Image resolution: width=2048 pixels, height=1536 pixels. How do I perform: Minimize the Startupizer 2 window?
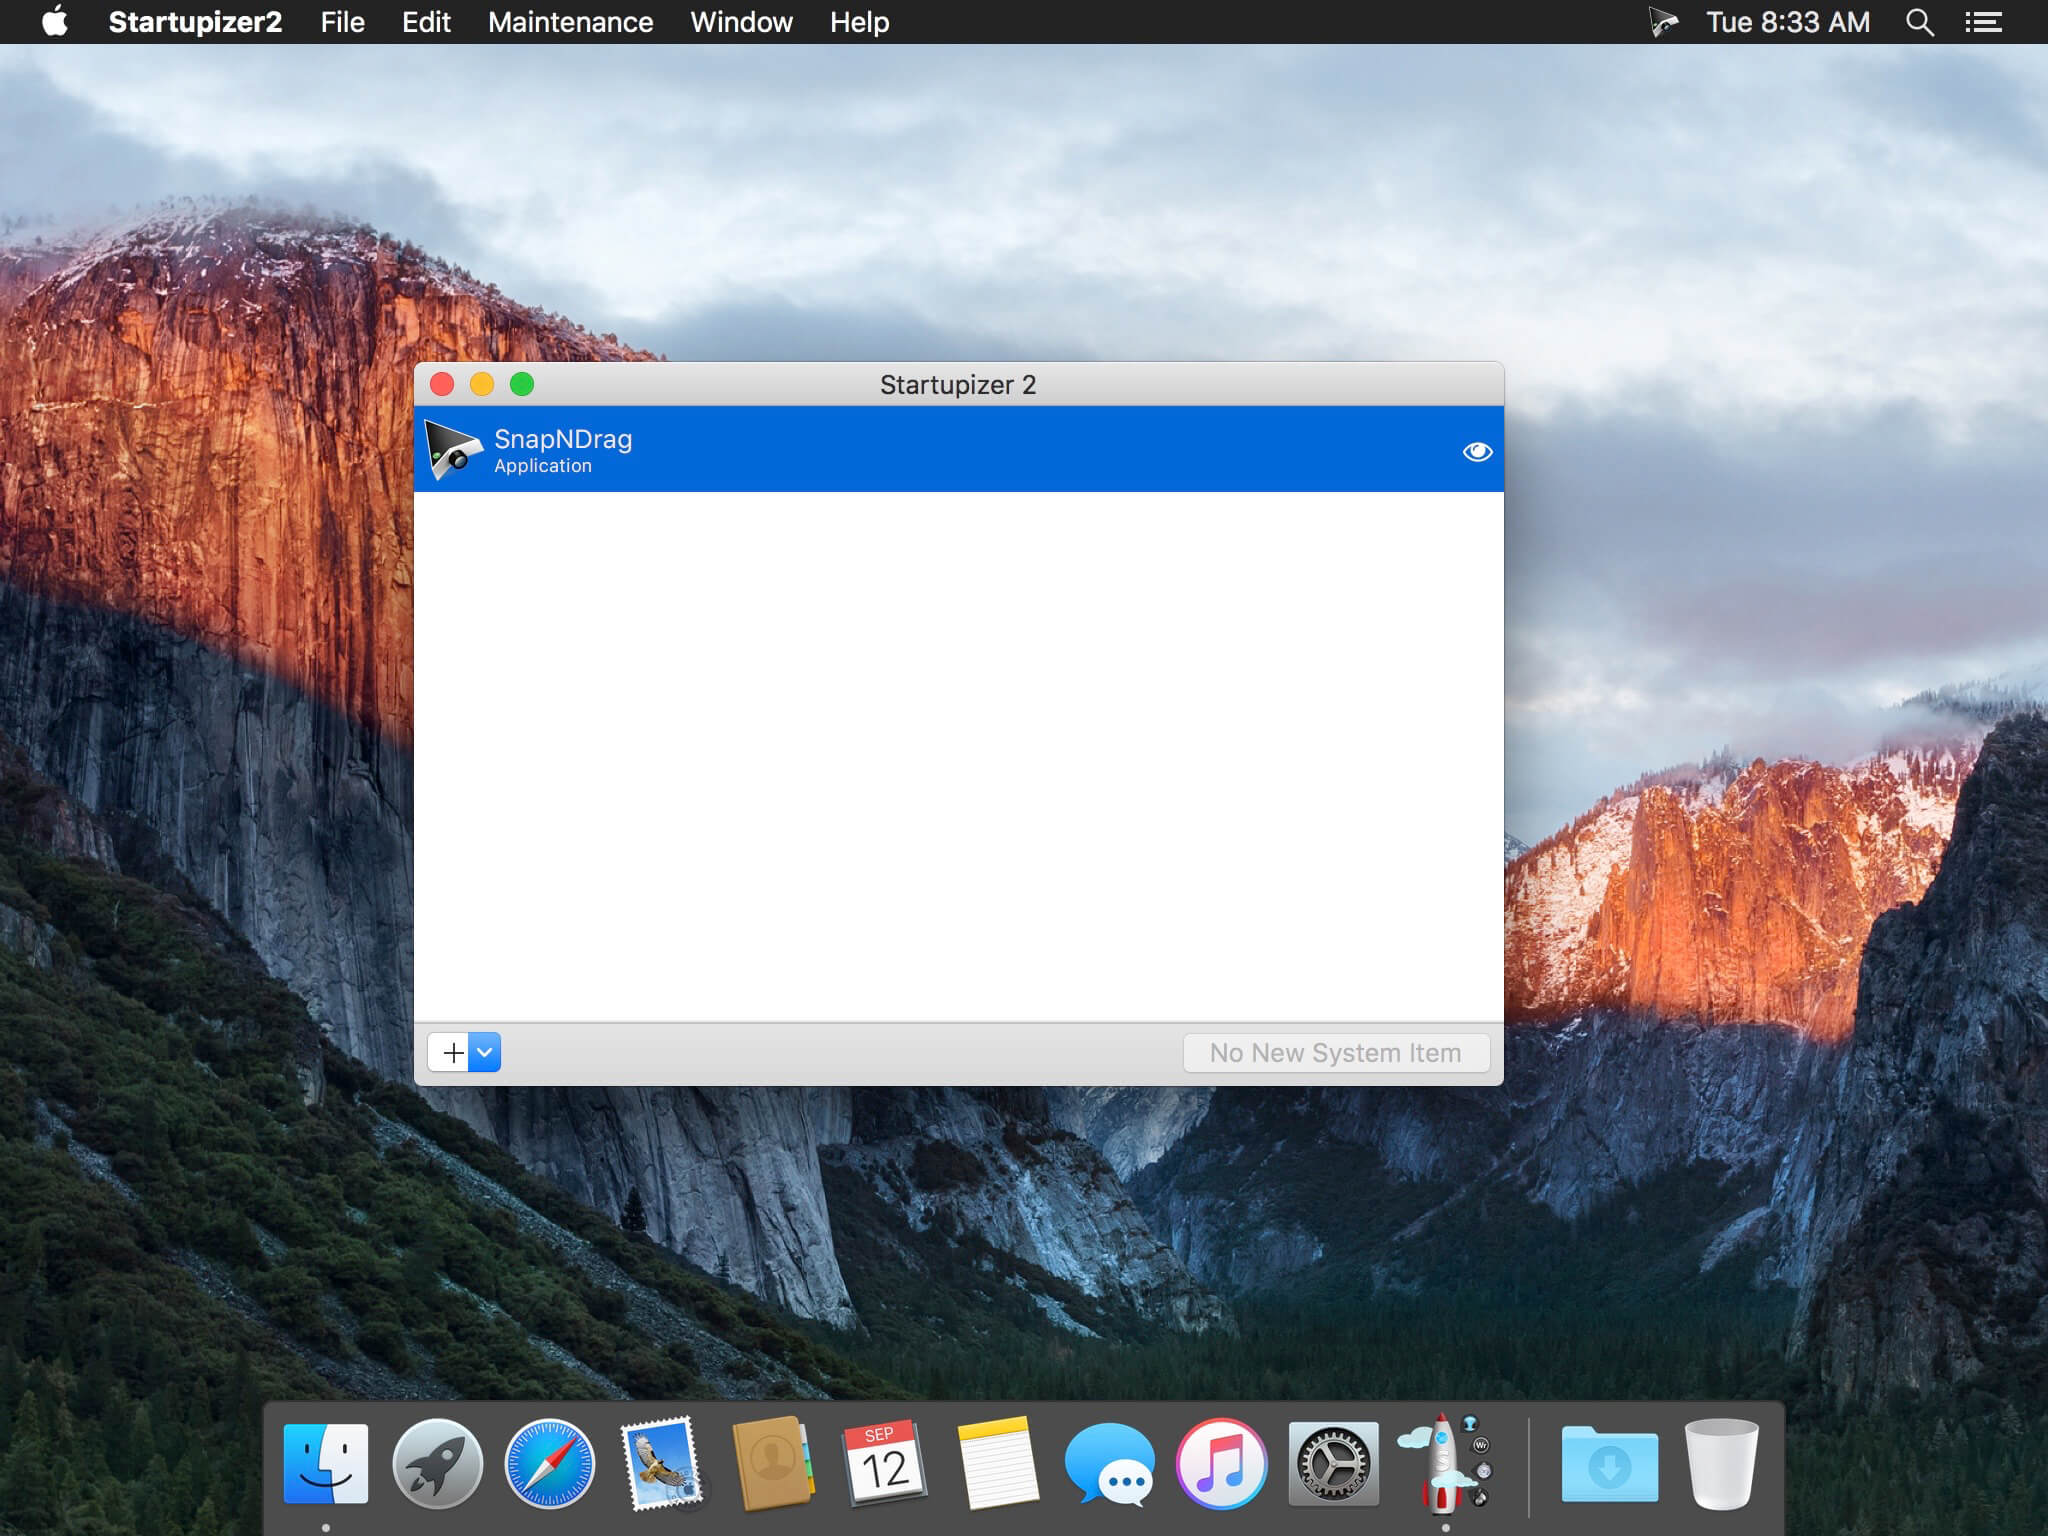(x=482, y=384)
